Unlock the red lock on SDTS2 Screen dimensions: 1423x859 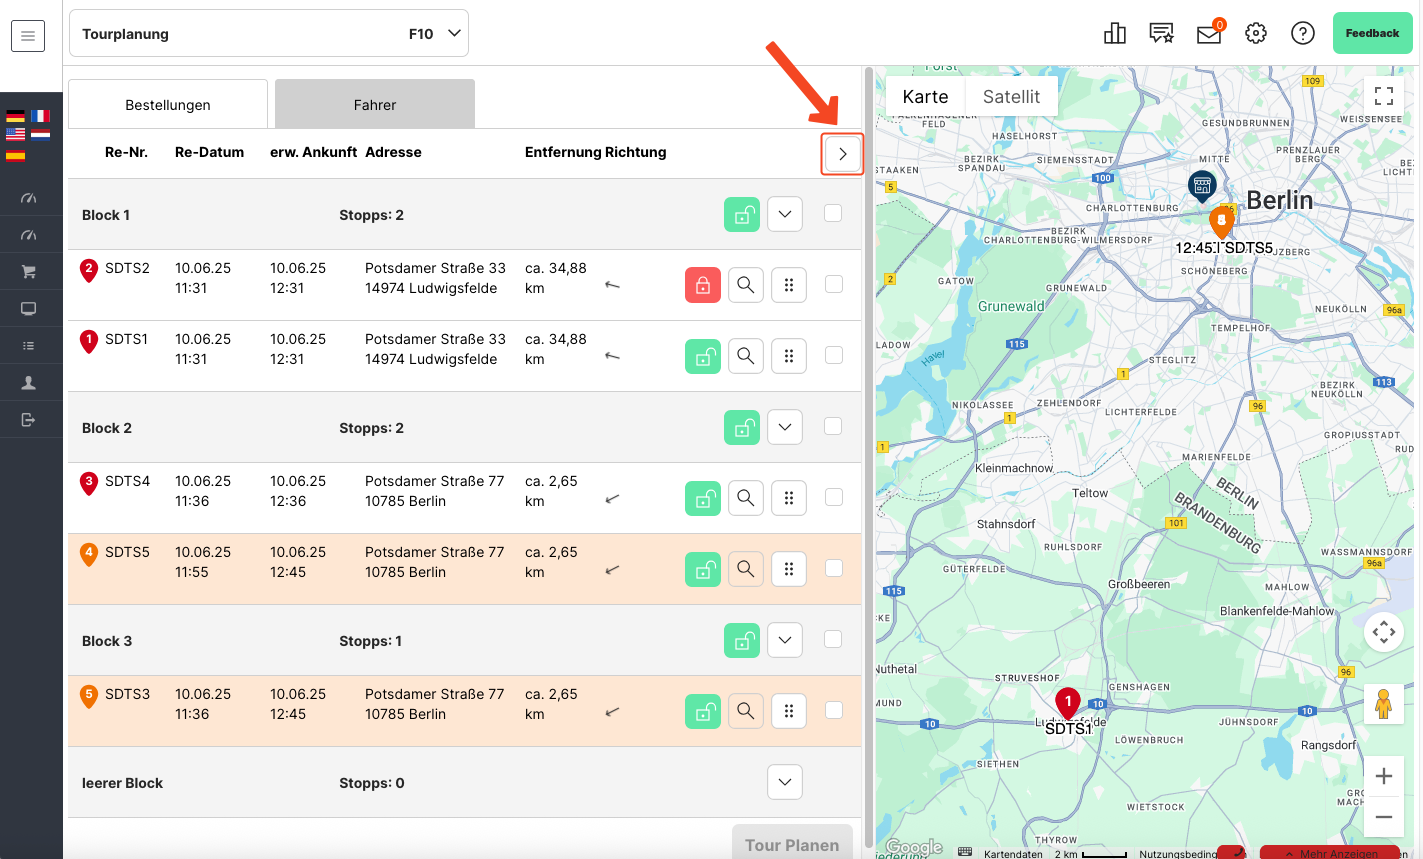[x=703, y=285]
